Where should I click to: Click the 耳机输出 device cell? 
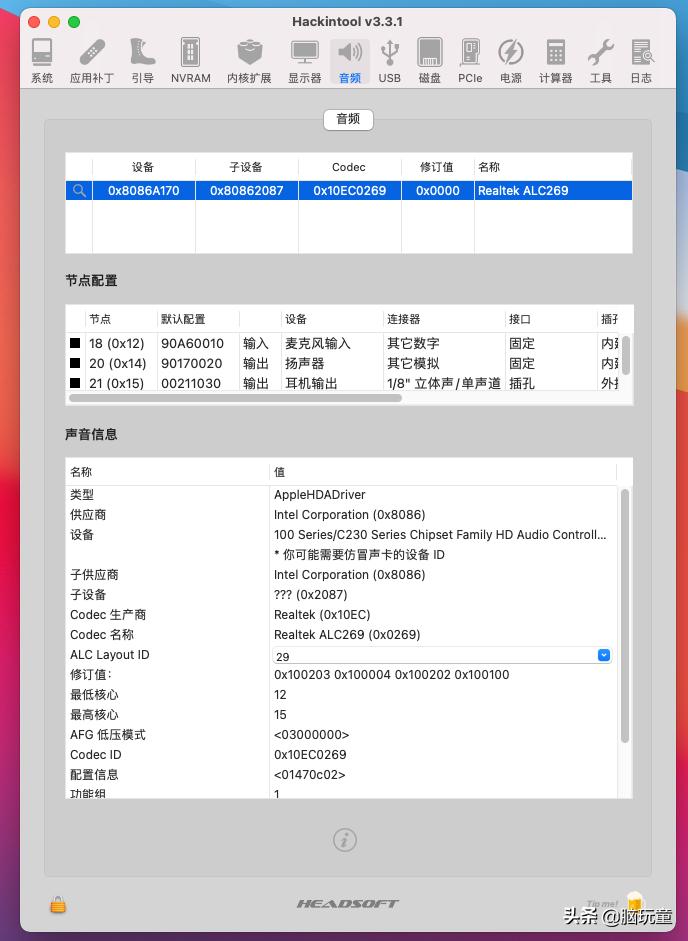coord(312,383)
